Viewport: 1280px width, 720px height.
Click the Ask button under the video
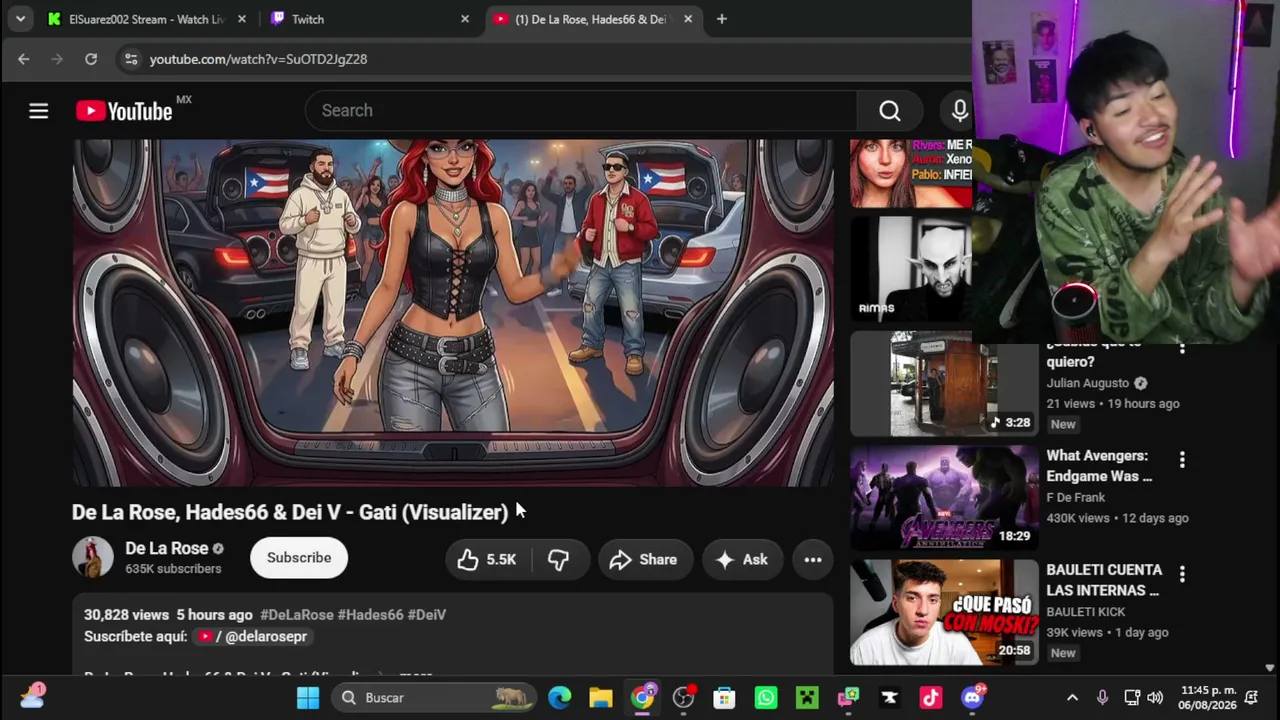742,560
